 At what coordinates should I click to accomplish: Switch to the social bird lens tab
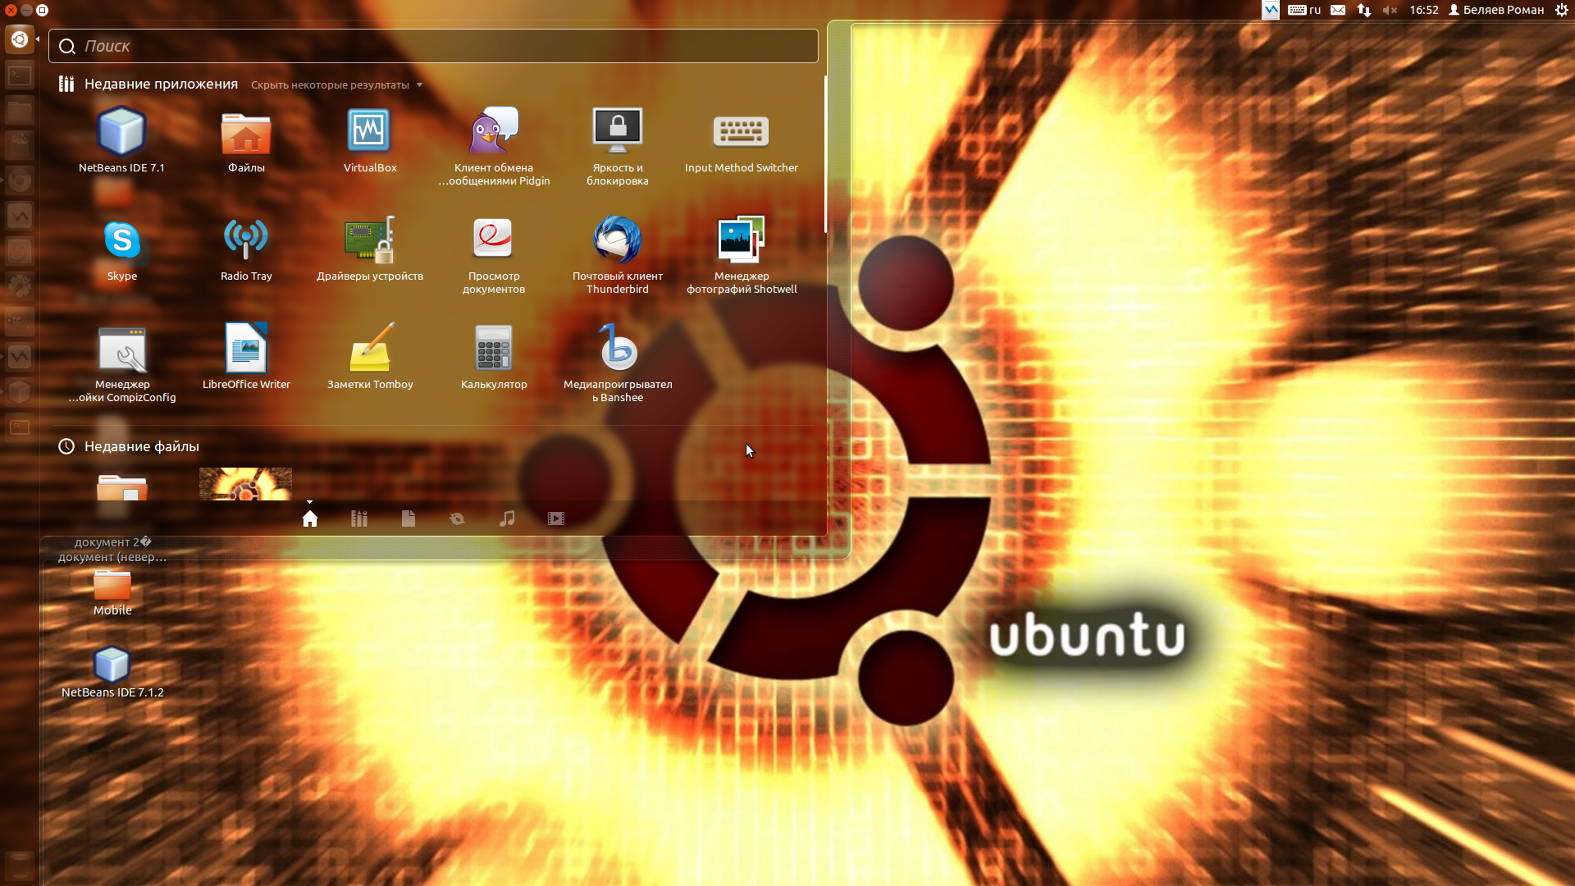tap(457, 518)
